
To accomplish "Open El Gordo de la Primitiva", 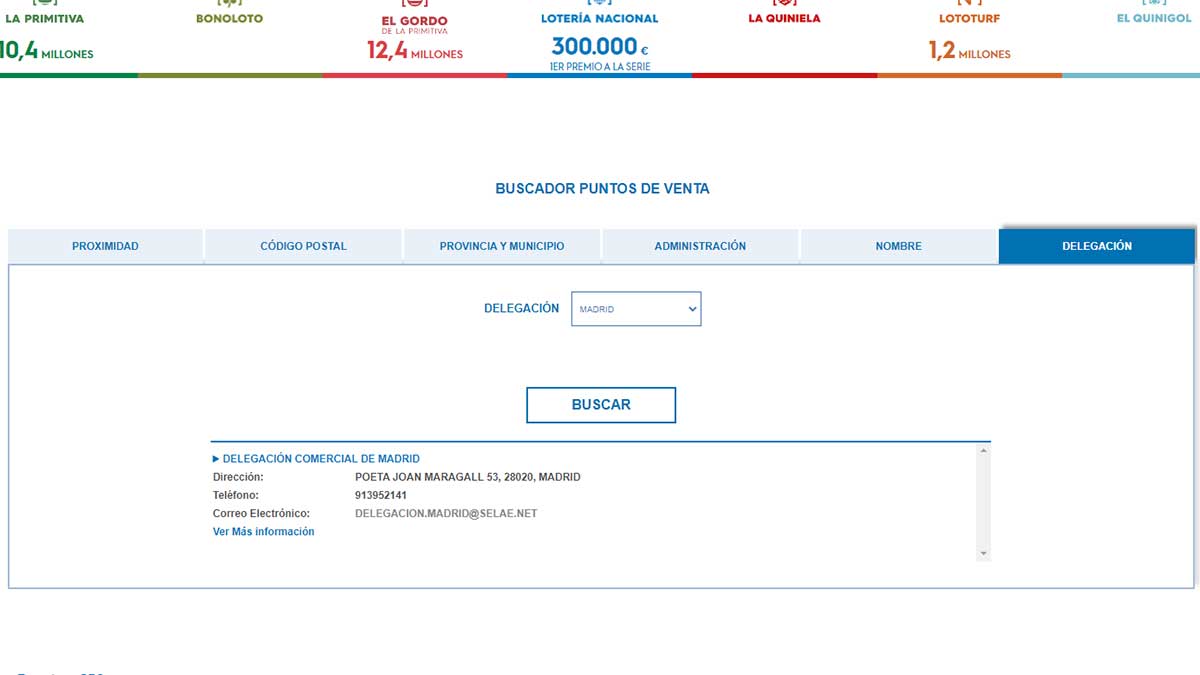I will coord(414,21).
